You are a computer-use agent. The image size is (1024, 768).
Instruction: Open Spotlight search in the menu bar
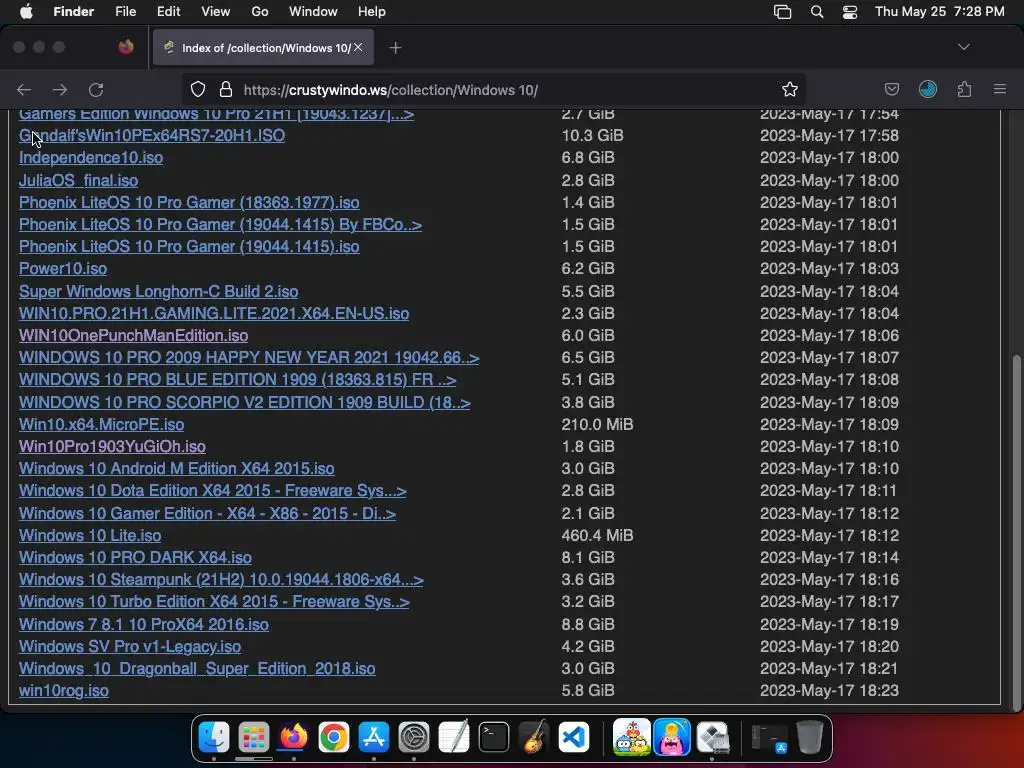point(816,12)
